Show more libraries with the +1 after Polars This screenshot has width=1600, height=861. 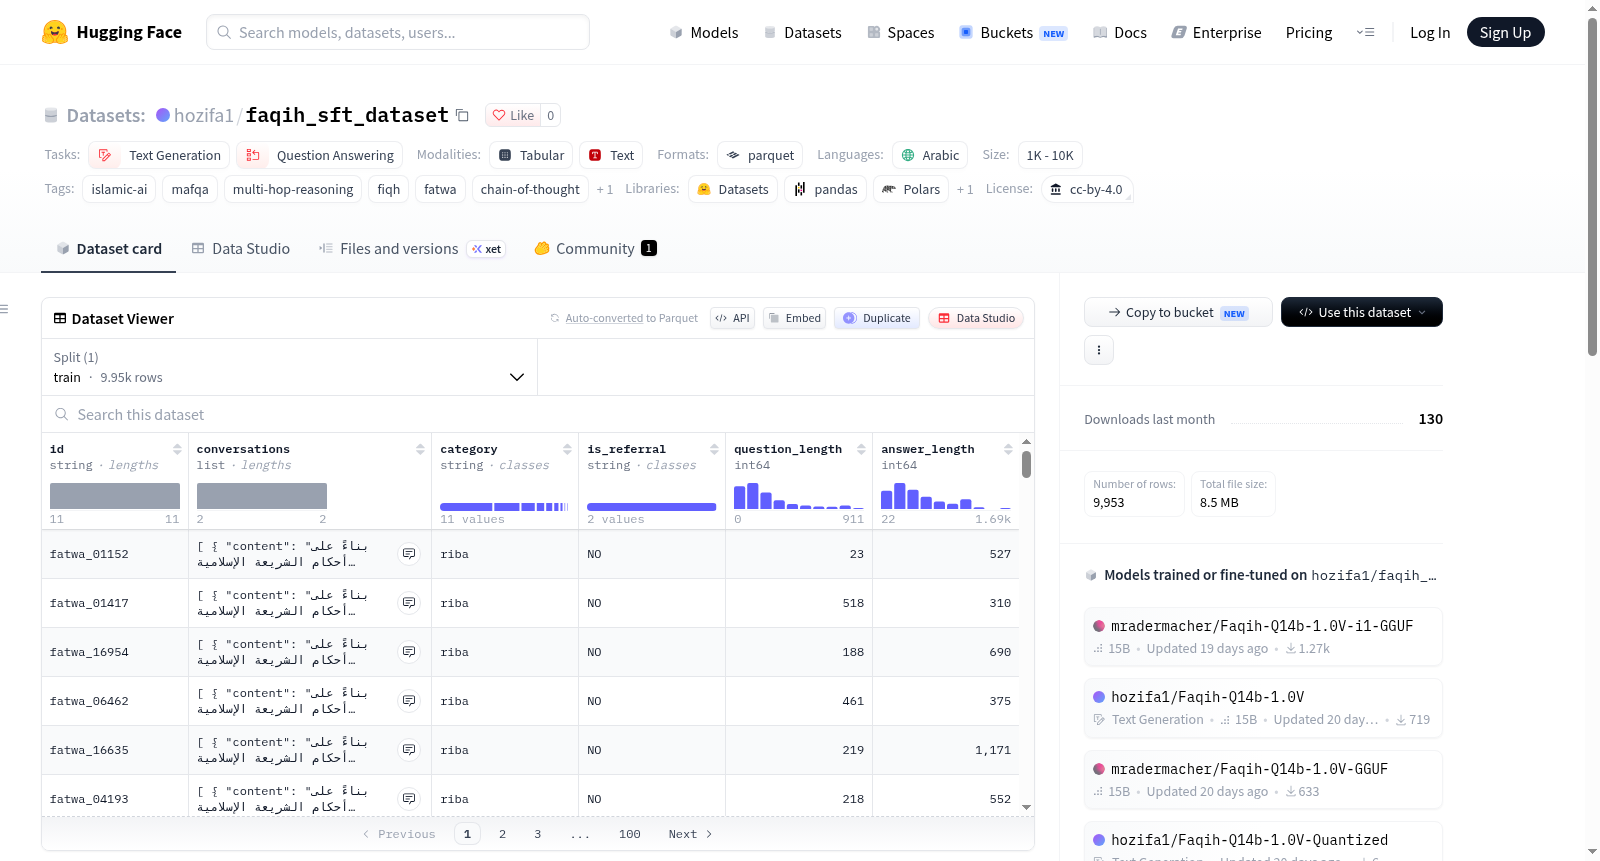pyautogui.click(x=965, y=189)
